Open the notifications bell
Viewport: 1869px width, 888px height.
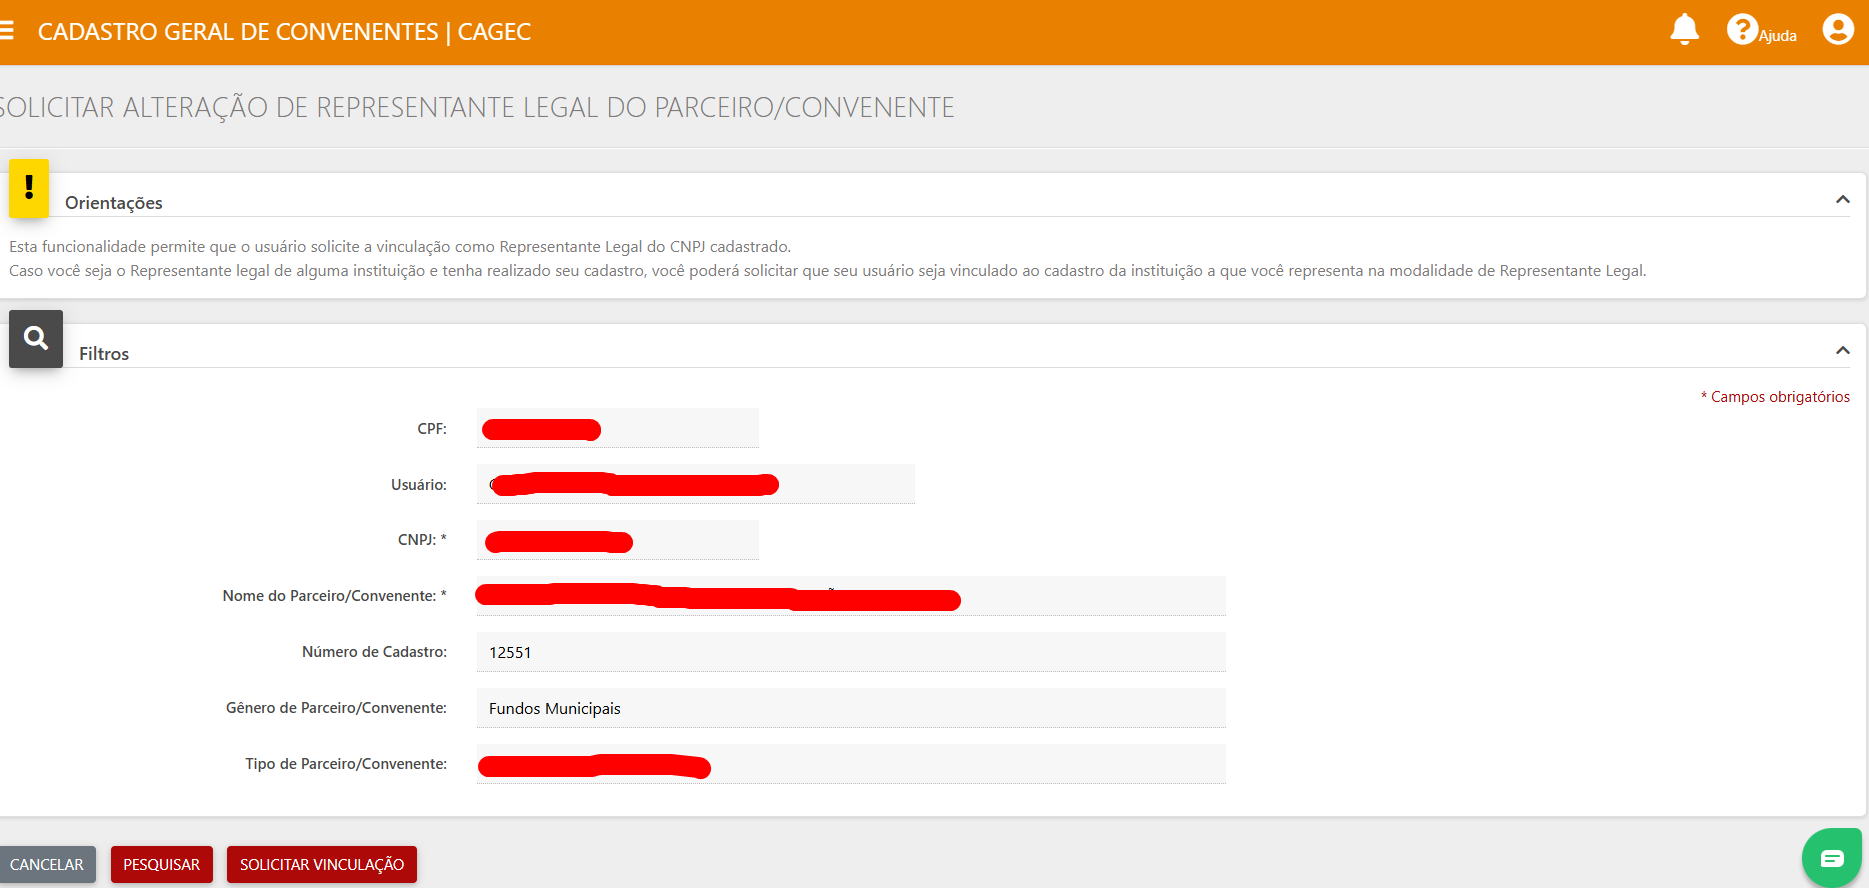[x=1684, y=30]
